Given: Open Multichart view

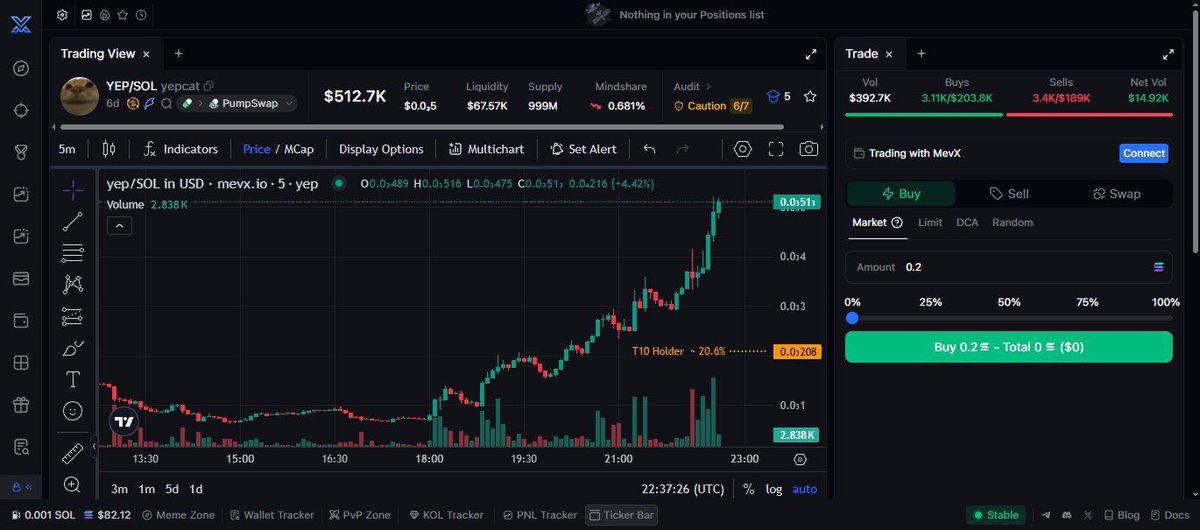Looking at the screenshot, I should 486,149.
